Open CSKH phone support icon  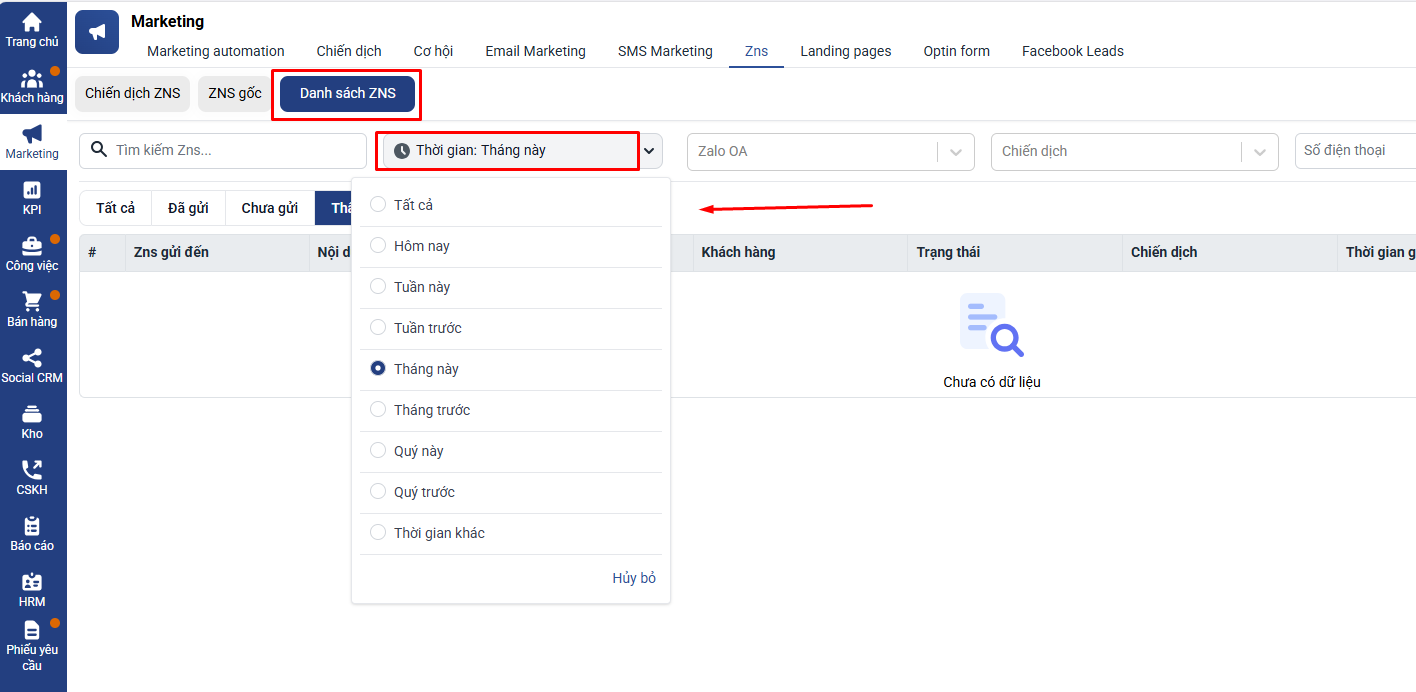pos(32,470)
